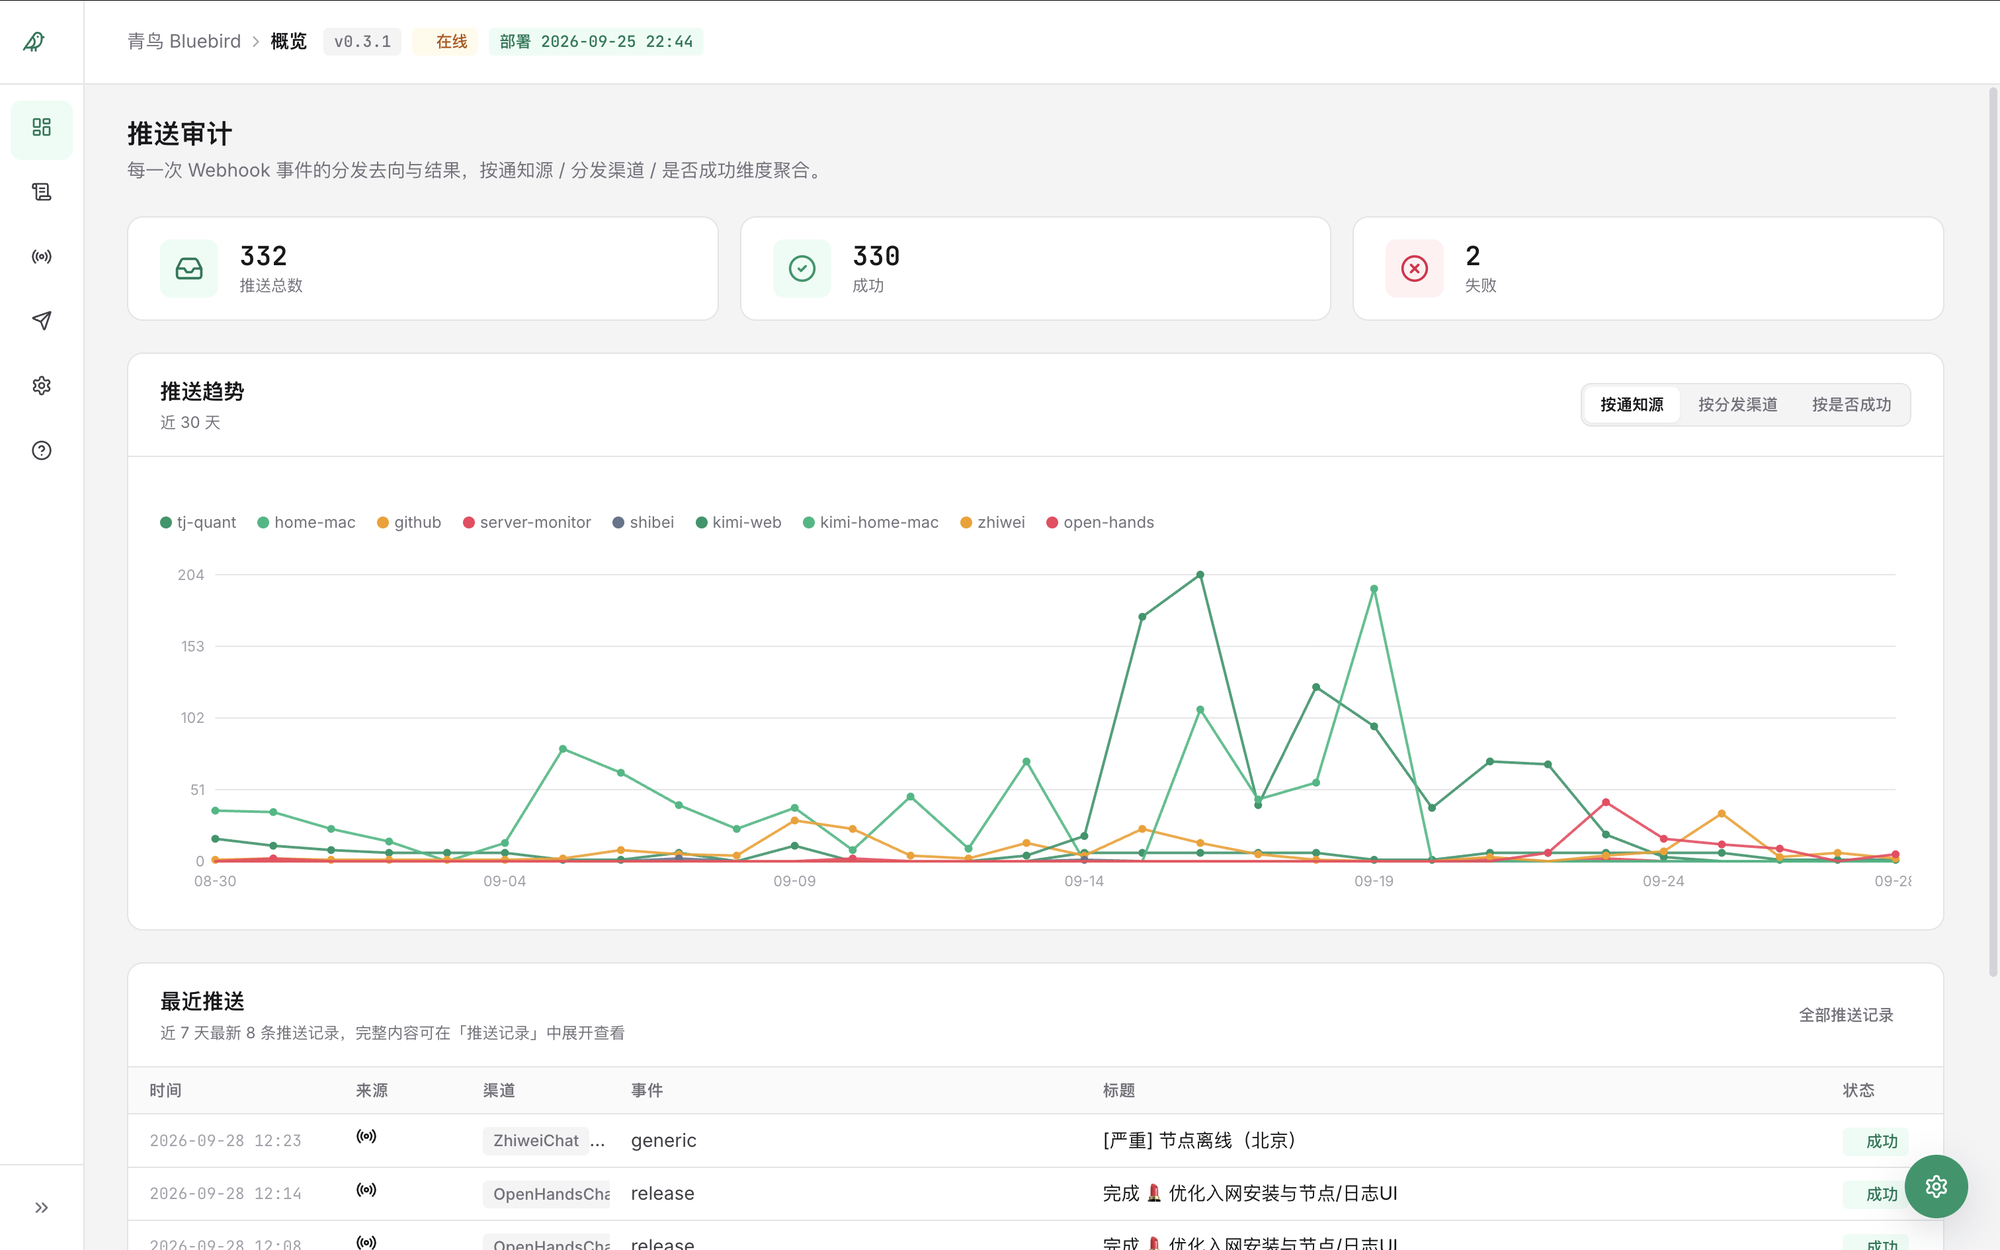Open 全部推送记录 link
The height and width of the screenshot is (1250, 2000).
(1846, 1015)
